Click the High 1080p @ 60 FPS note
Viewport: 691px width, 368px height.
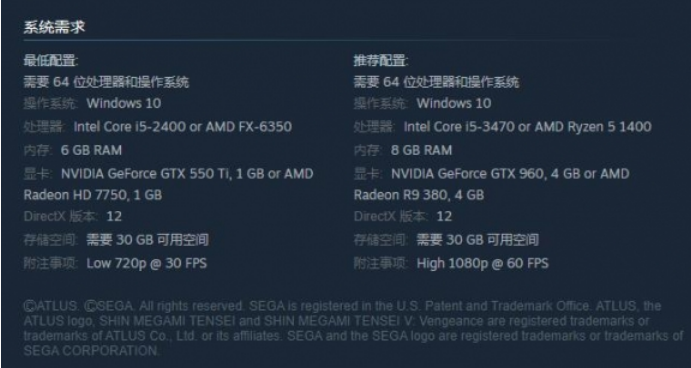[x=483, y=264]
